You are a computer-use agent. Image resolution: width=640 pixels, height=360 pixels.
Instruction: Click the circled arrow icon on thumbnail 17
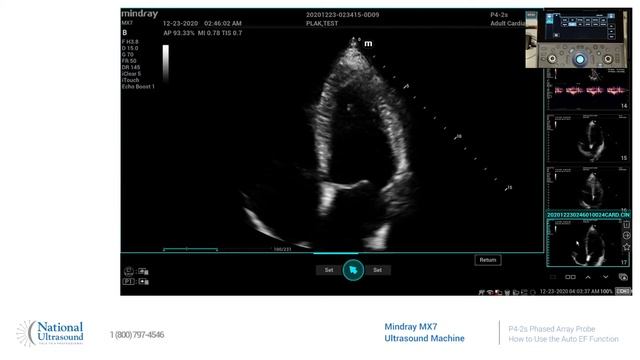[x=626, y=236]
